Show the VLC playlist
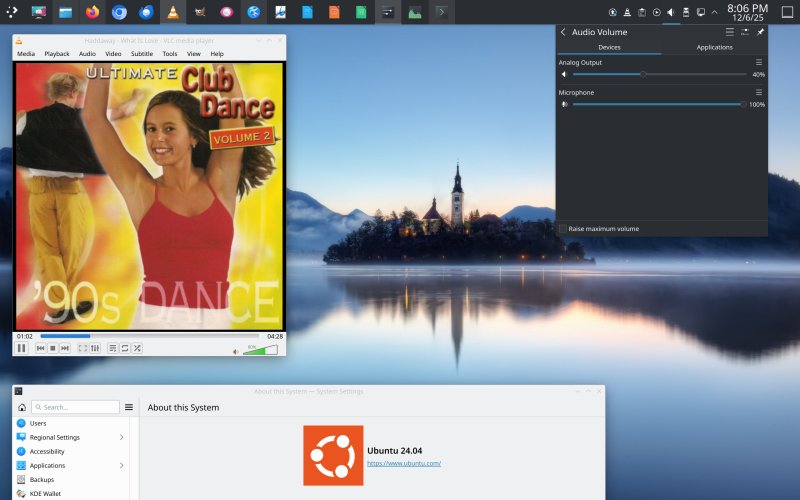The image size is (800, 500). (112, 348)
